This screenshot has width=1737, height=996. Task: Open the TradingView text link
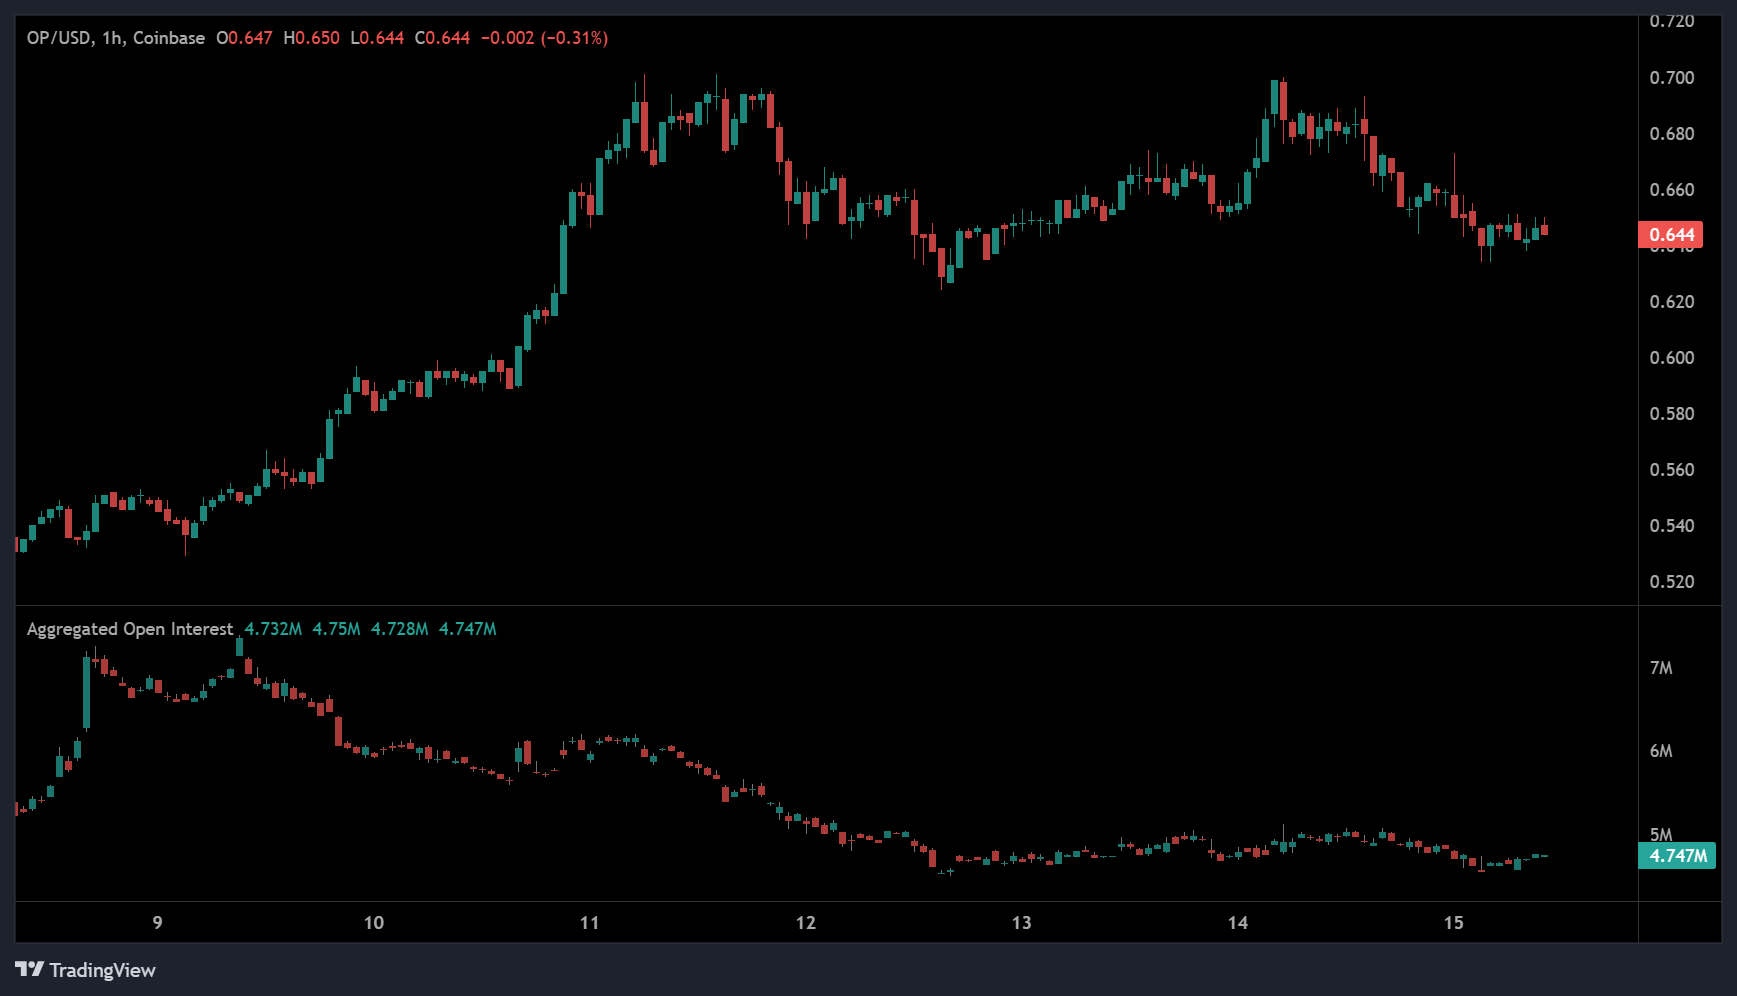[x=102, y=970]
